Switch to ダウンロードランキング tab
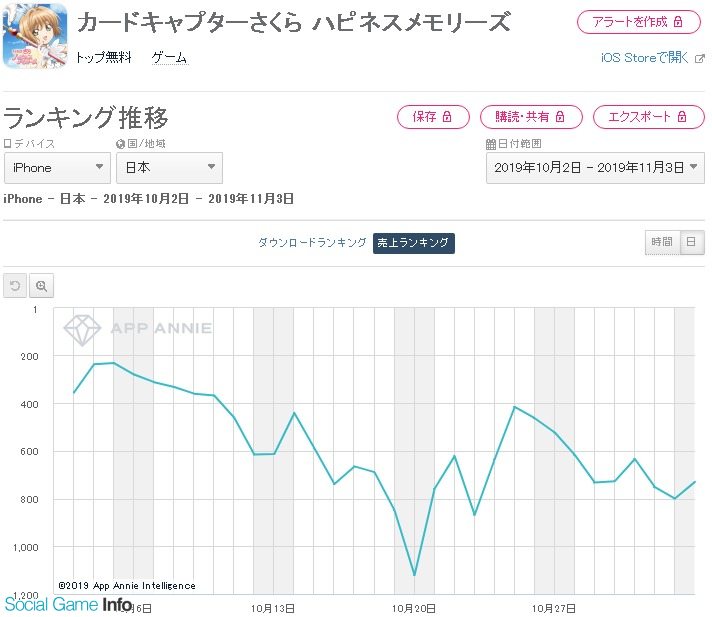This screenshot has height=617, width=712. click(312, 242)
